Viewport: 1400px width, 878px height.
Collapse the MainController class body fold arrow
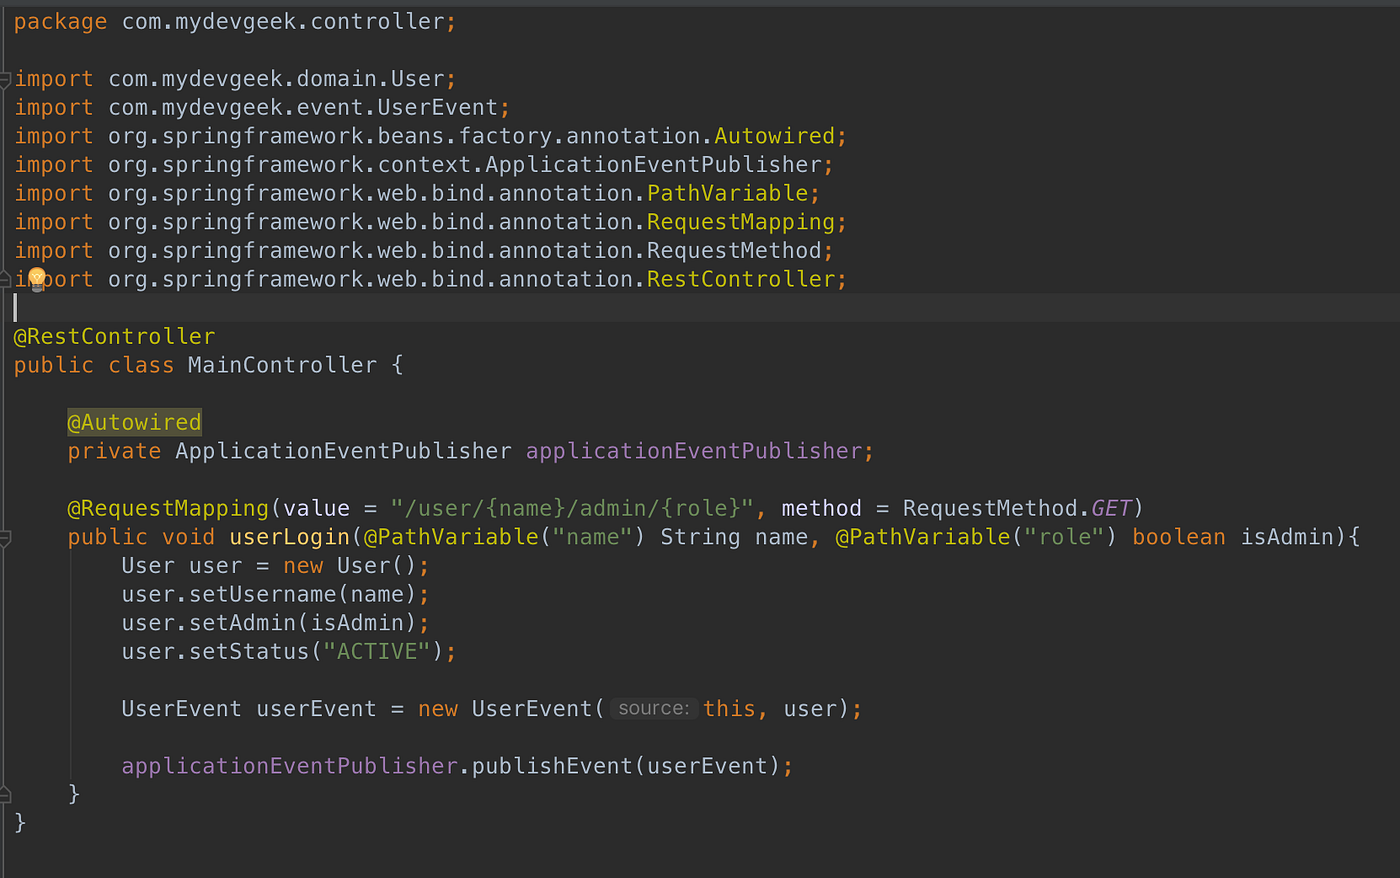6,365
